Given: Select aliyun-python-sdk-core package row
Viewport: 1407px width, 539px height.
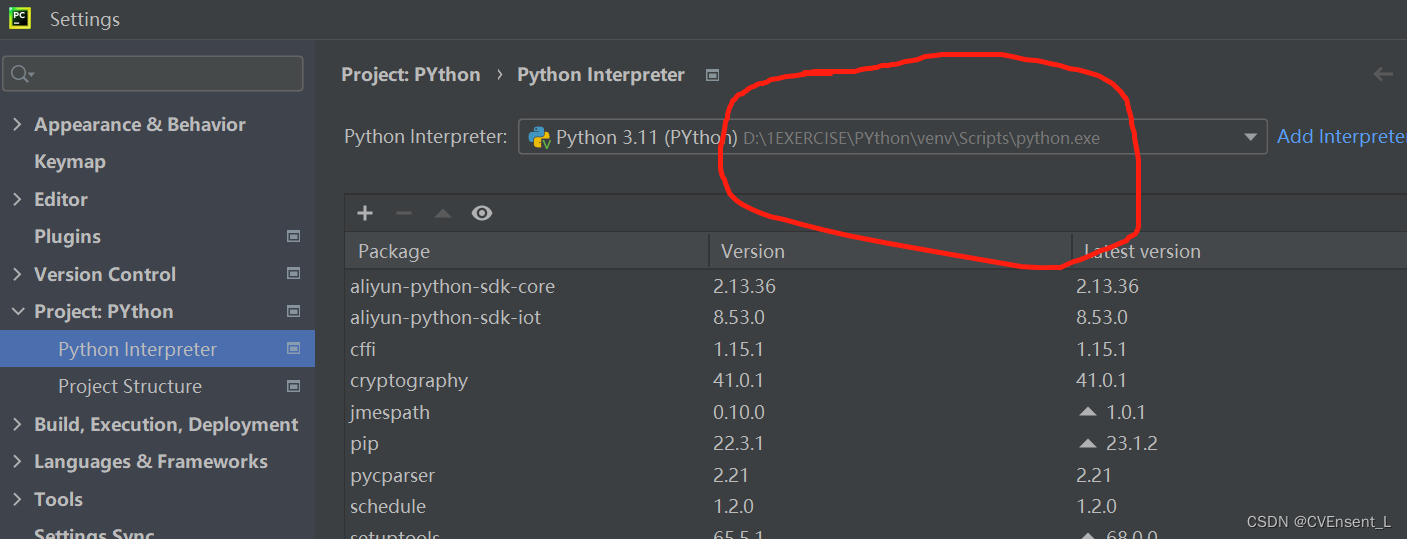Looking at the screenshot, I should click(876, 286).
